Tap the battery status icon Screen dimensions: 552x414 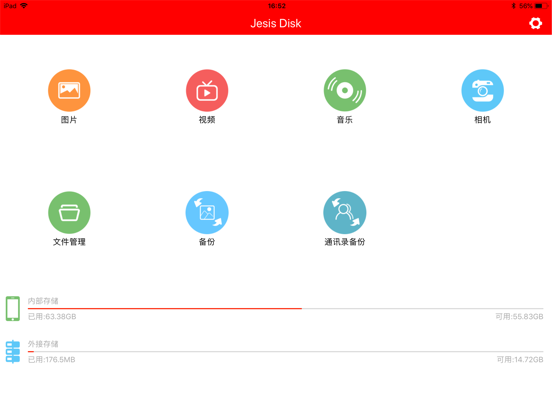point(541,6)
